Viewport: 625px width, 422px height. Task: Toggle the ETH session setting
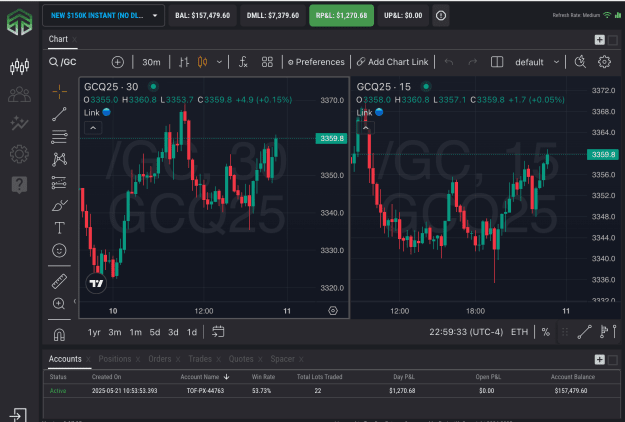tap(519, 332)
